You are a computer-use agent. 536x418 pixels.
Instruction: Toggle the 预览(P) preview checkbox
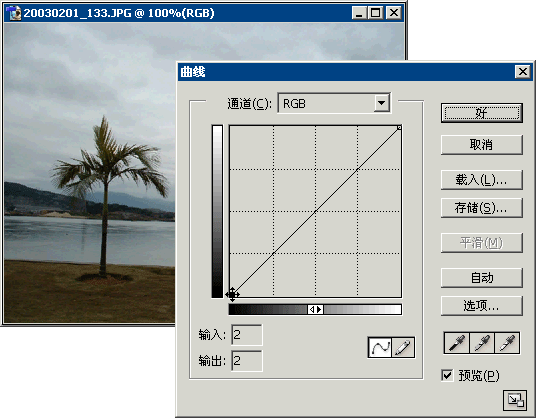(x=447, y=375)
